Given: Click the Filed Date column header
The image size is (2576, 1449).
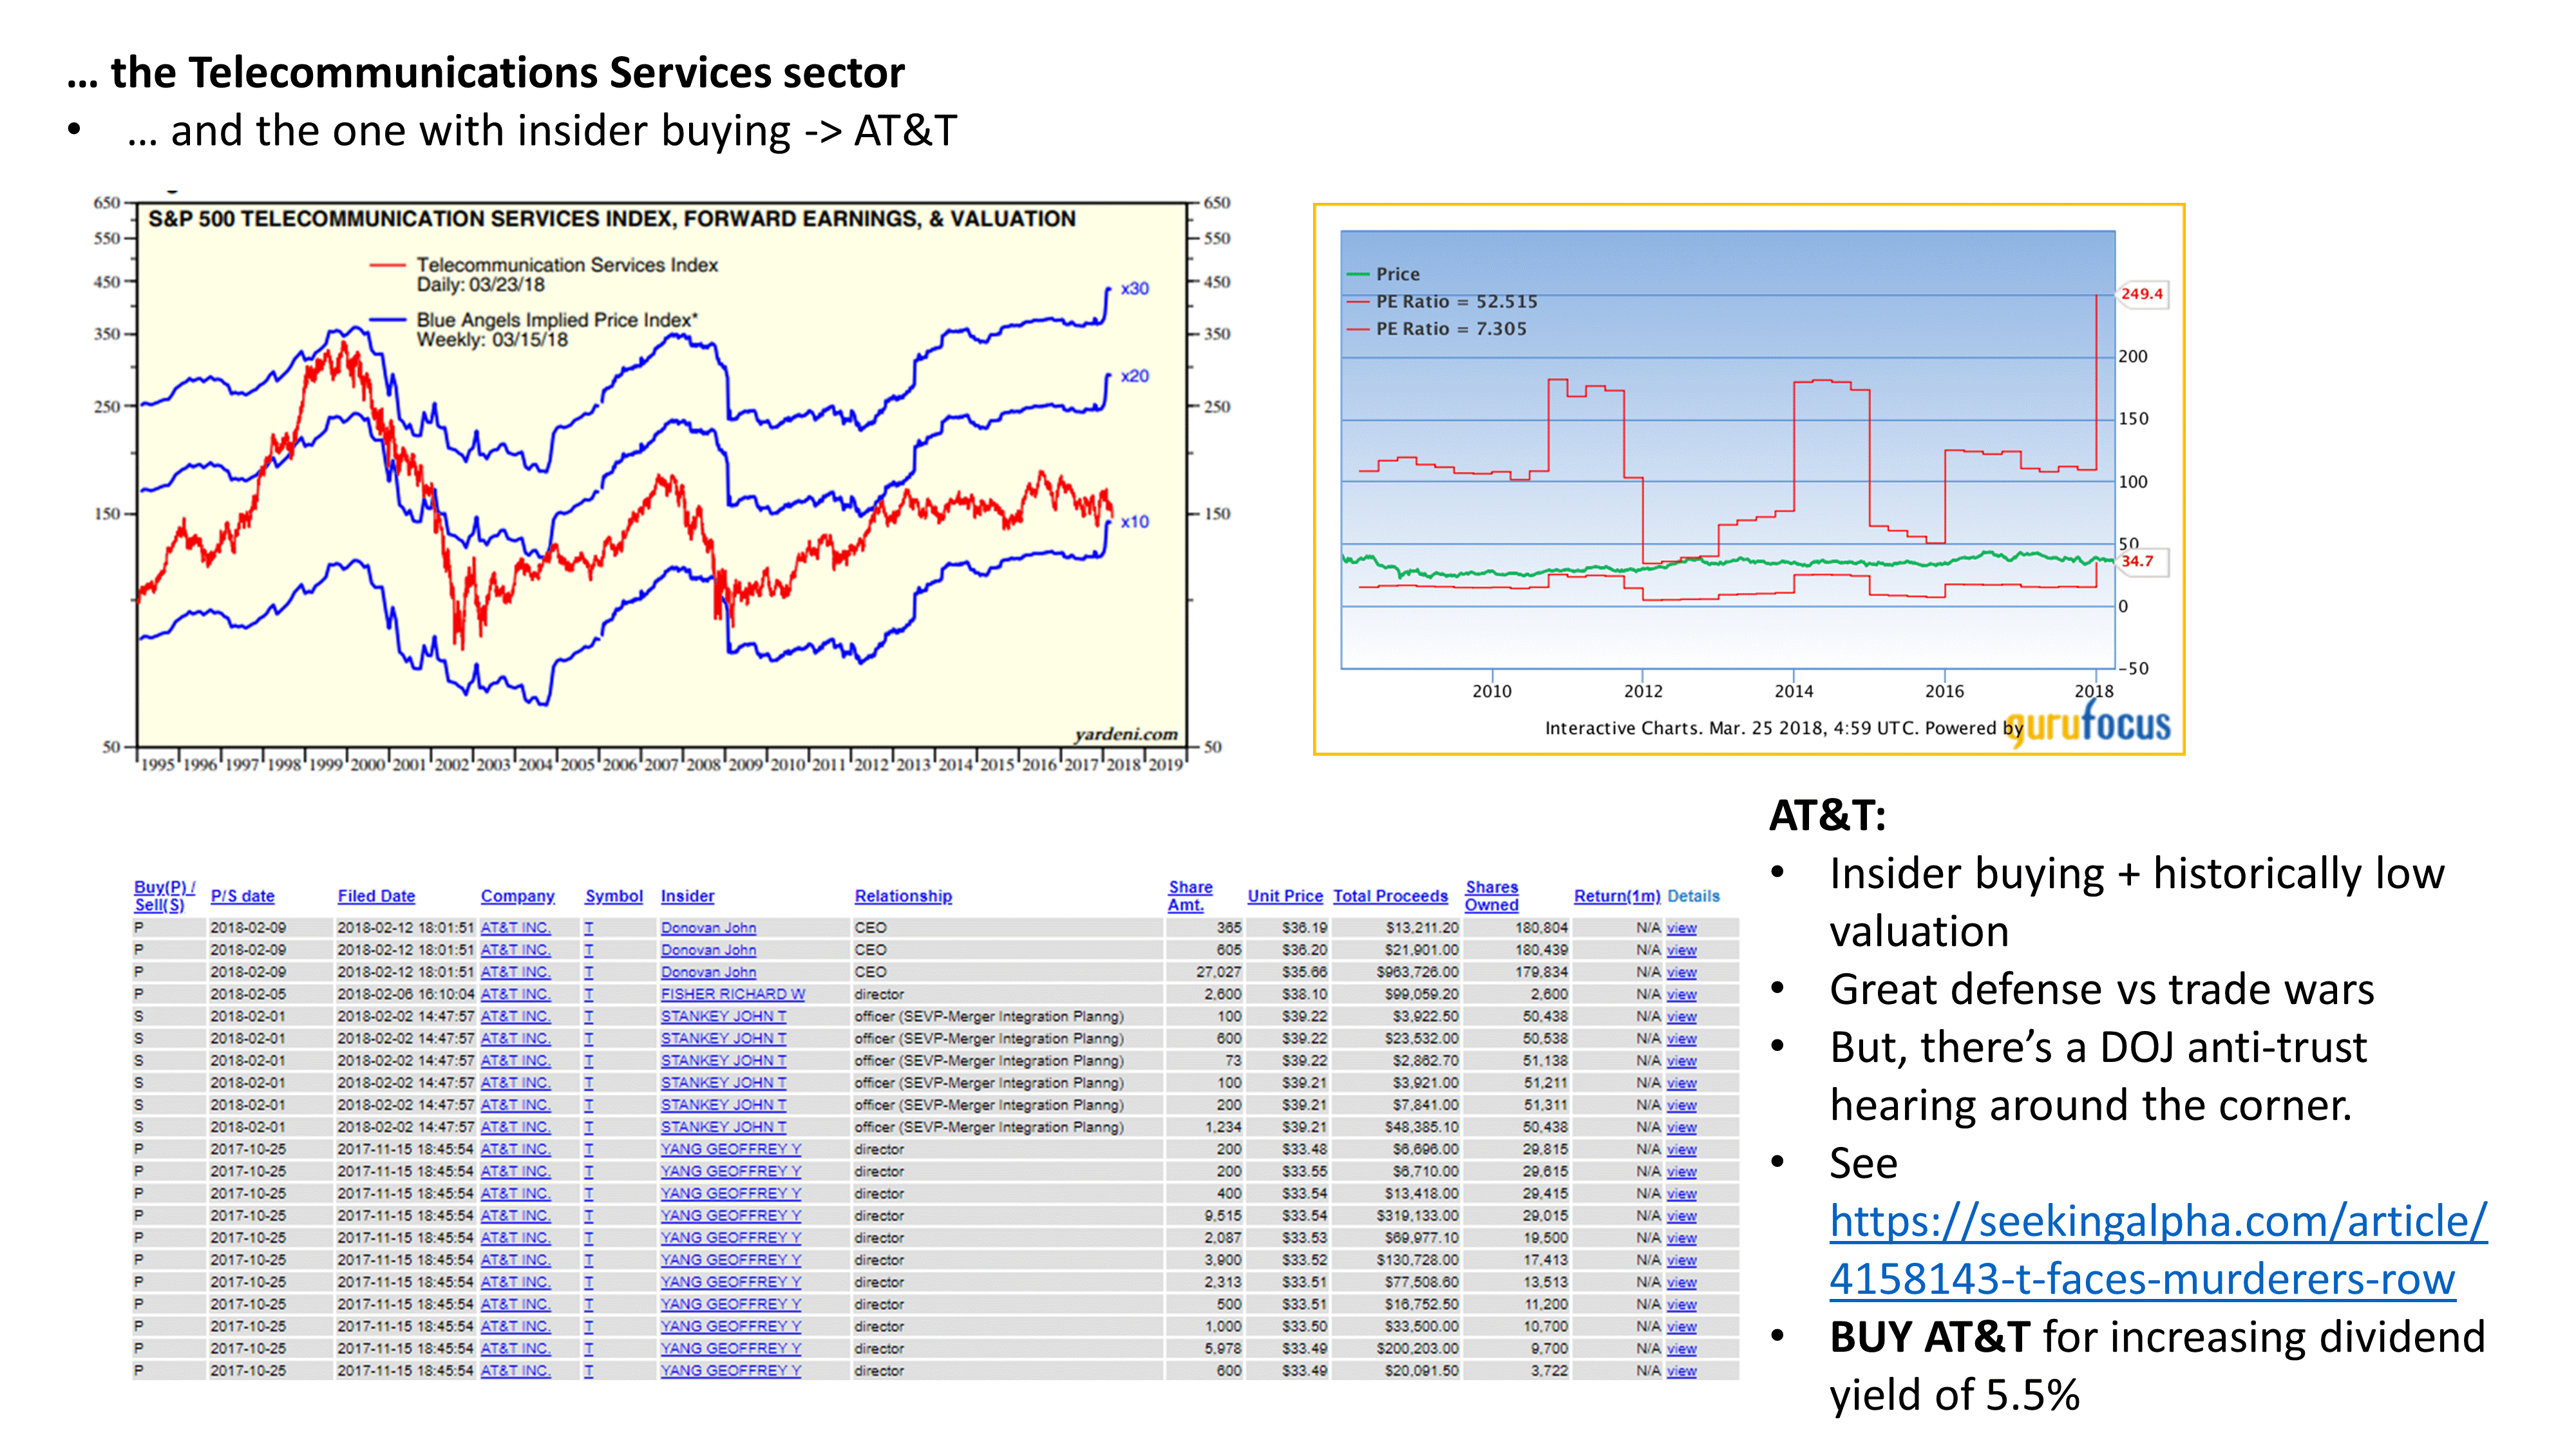Looking at the screenshot, I should pyautogui.click(x=376, y=896).
